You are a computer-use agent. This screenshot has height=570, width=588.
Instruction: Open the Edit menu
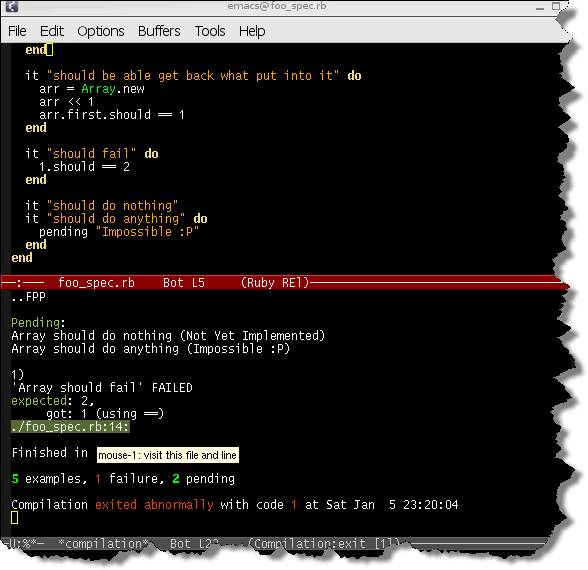(x=52, y=31)
